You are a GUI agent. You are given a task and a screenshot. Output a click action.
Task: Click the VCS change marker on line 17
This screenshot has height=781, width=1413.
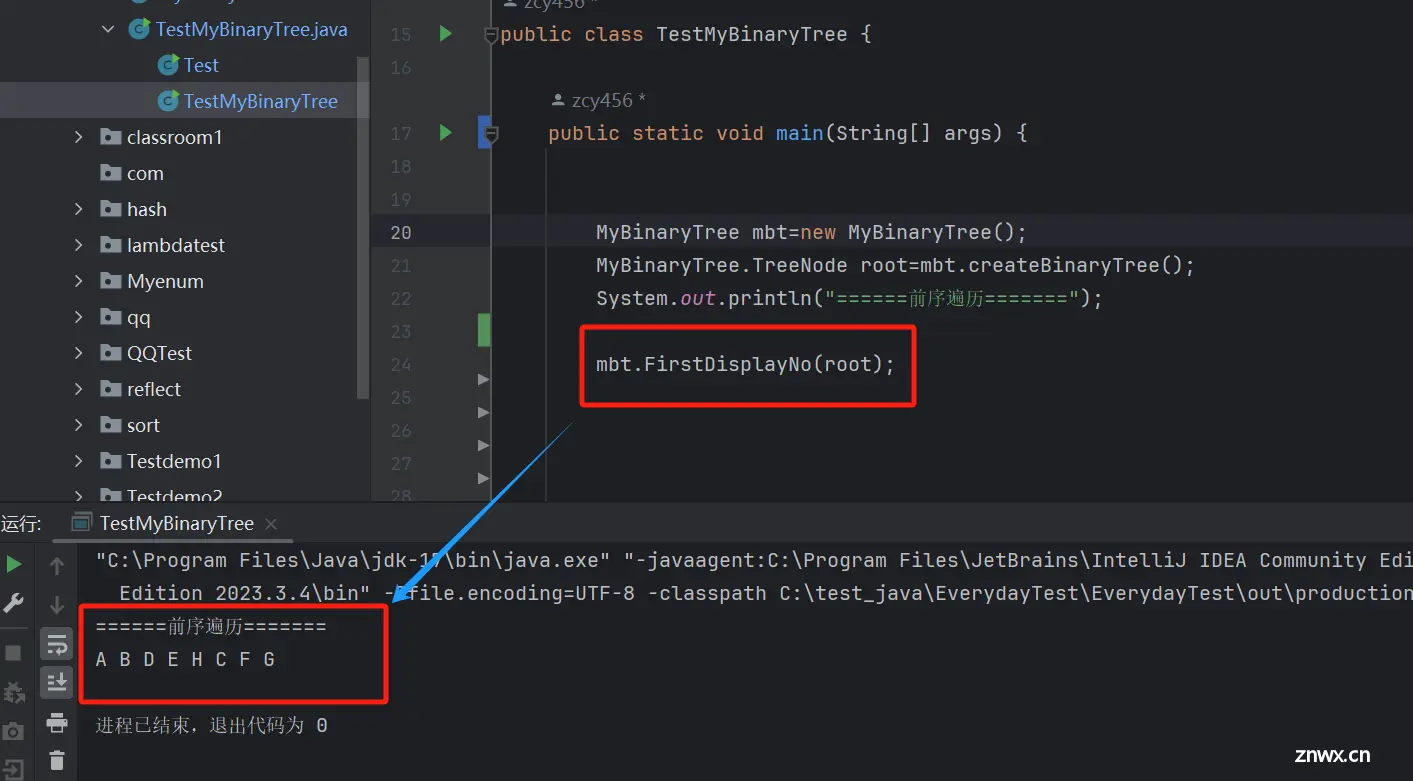[x=484, y=132]
